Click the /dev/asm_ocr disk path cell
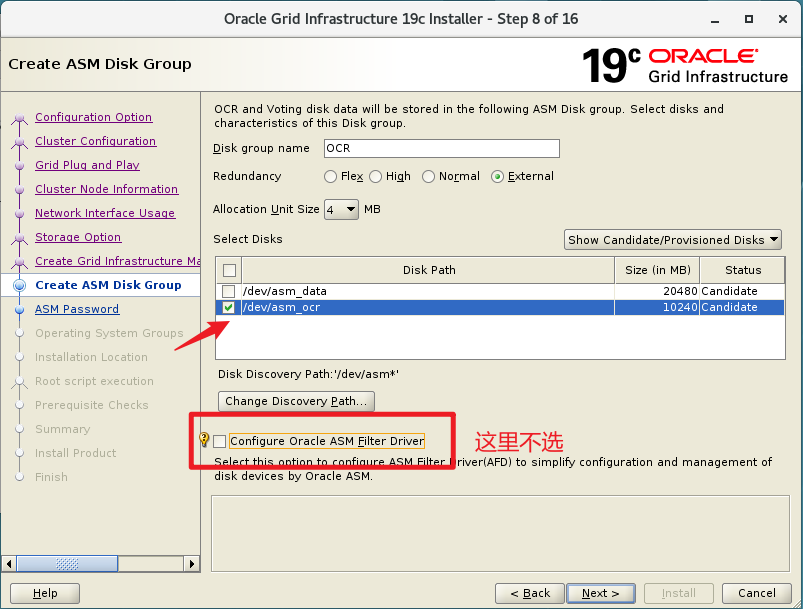Screen dimensions: 803x609 pyautogui.click(x=428, y=307)
